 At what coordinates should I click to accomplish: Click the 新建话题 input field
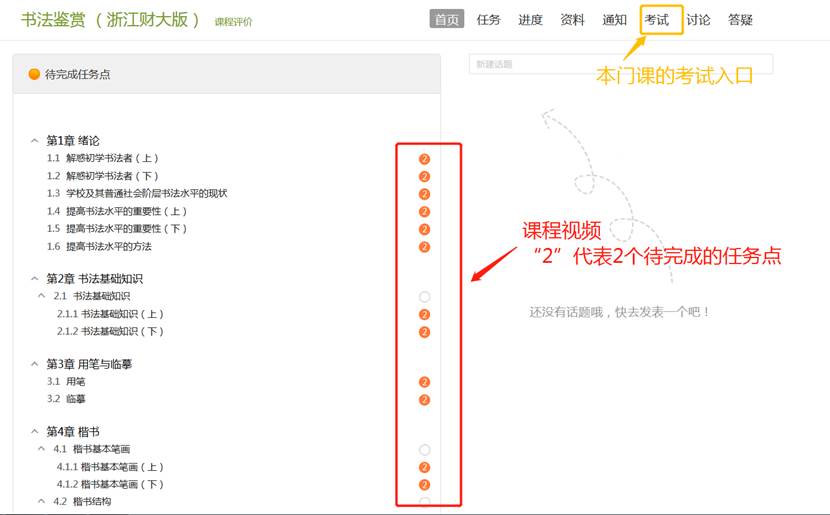(620, 64)
